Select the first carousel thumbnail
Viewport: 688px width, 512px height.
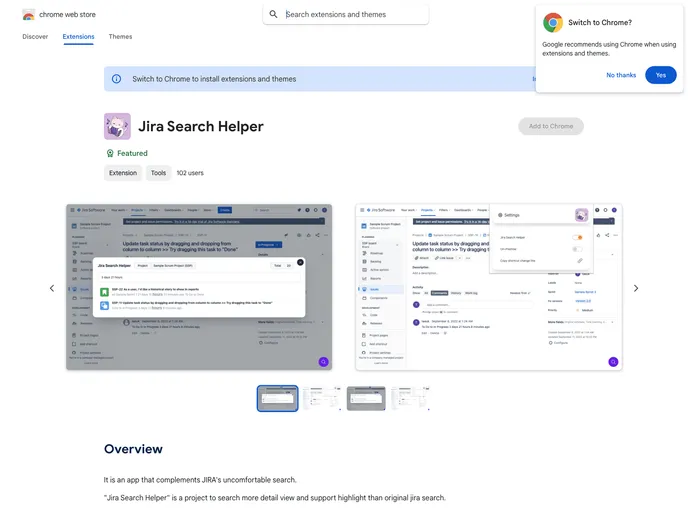(277, 398)
